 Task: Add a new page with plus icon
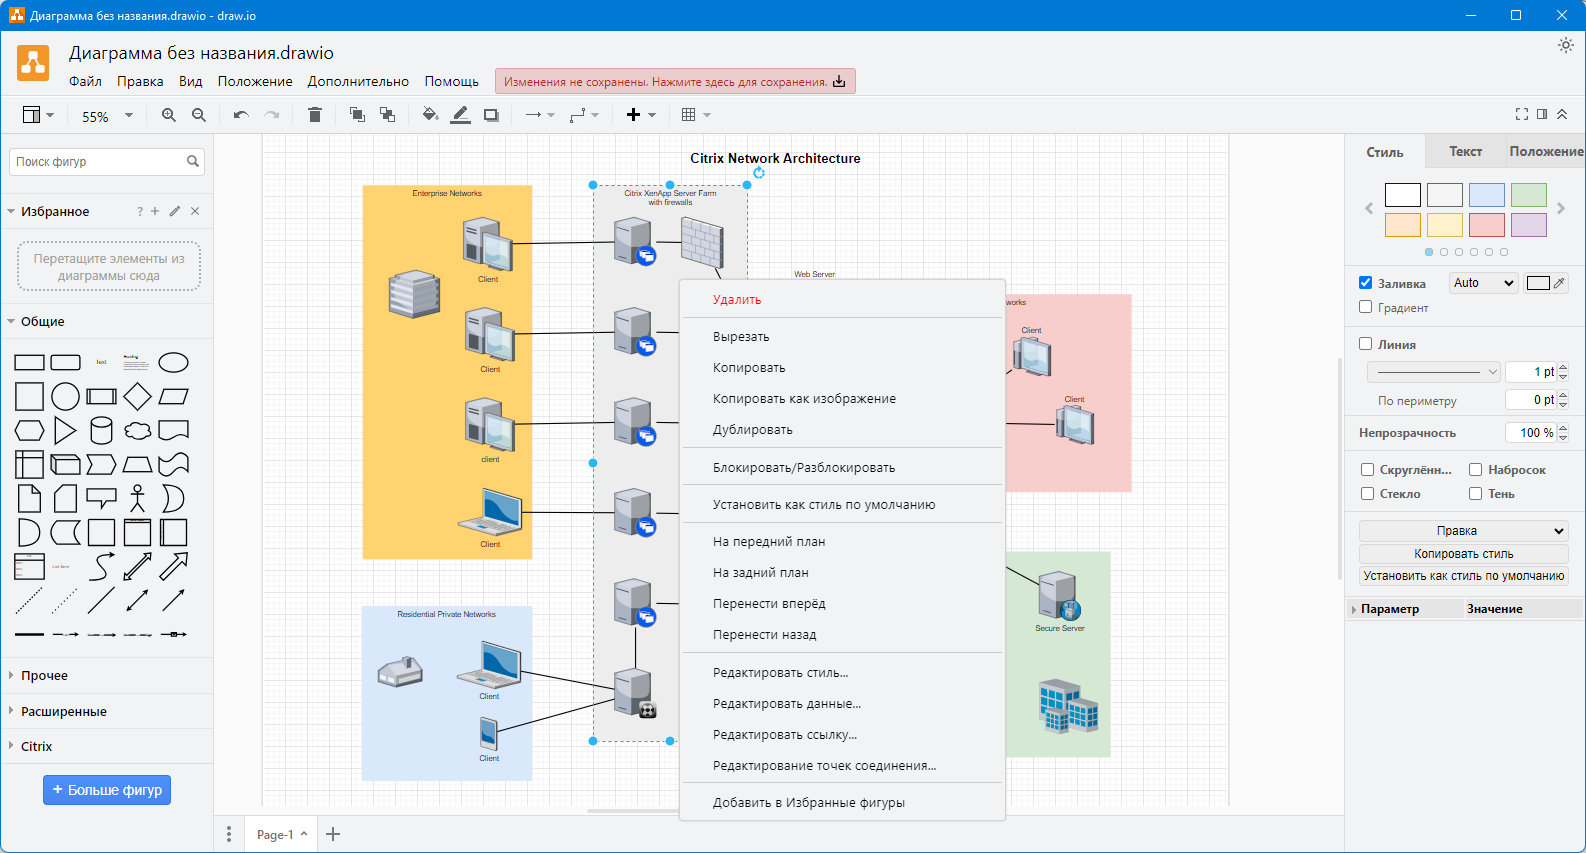(333, 834)
